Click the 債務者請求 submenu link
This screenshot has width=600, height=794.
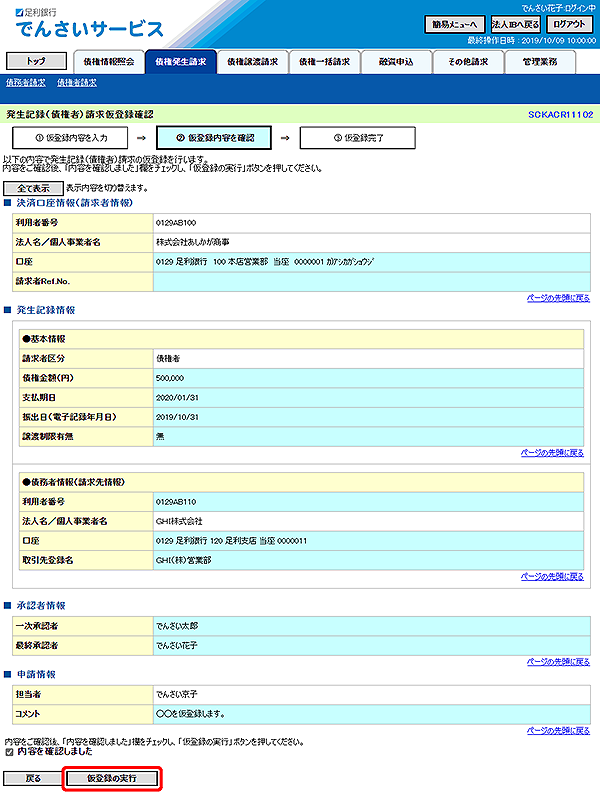tap(26, 82)
